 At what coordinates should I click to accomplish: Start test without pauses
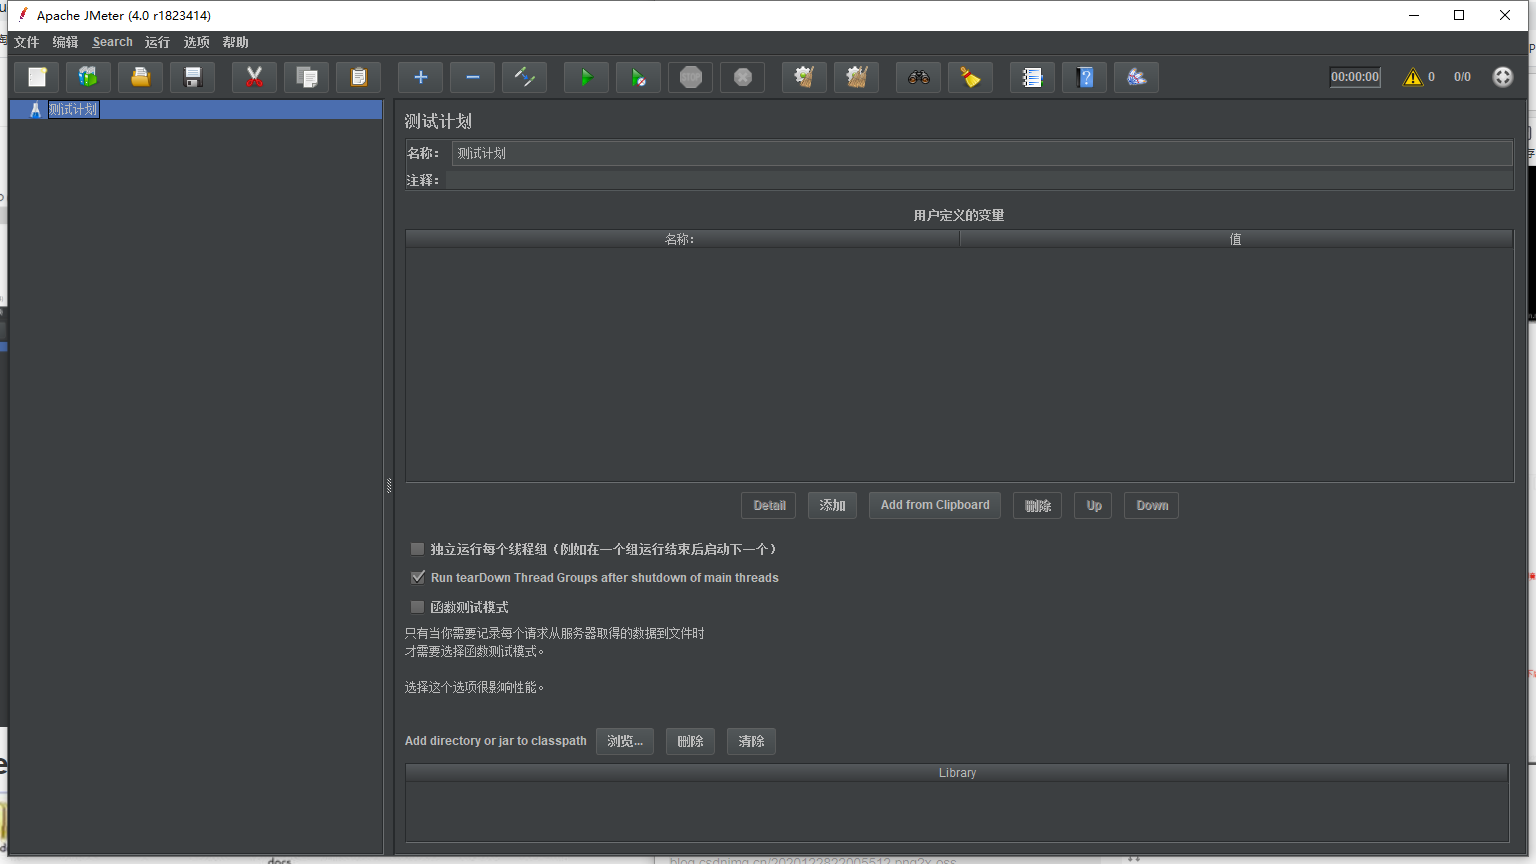638,77
